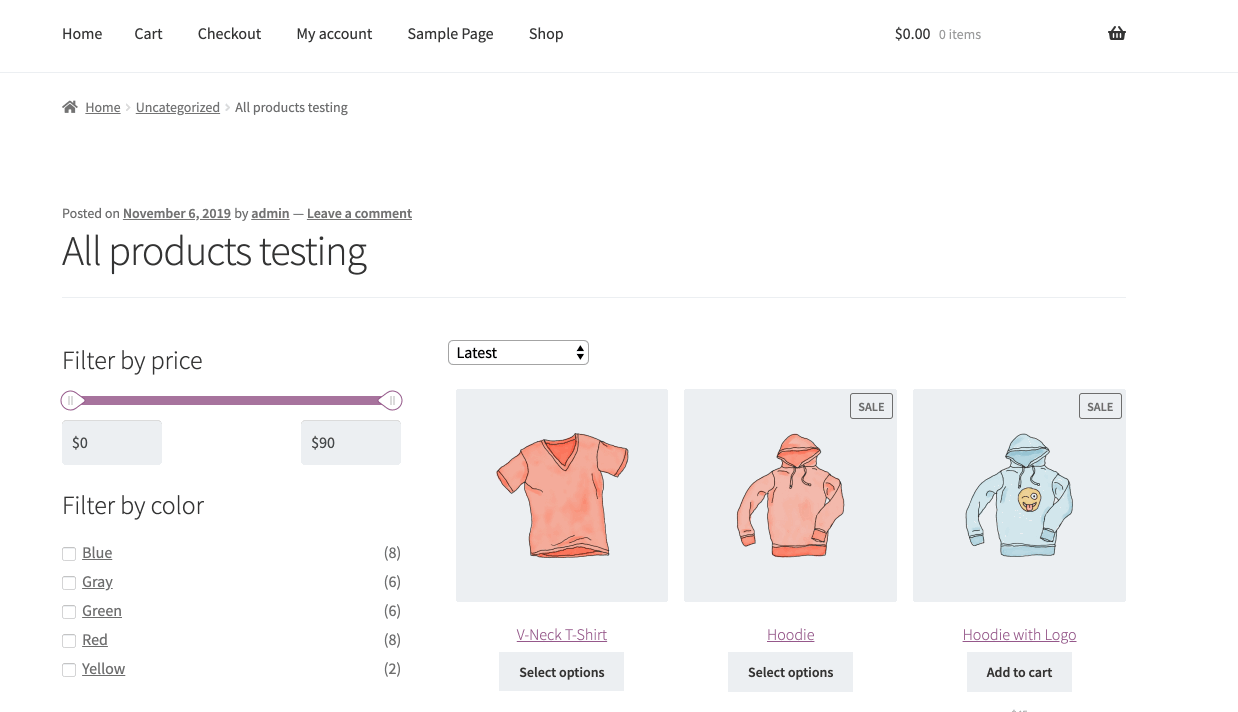
Task: Enable the Yellow color filter
Action: point(69,669)
